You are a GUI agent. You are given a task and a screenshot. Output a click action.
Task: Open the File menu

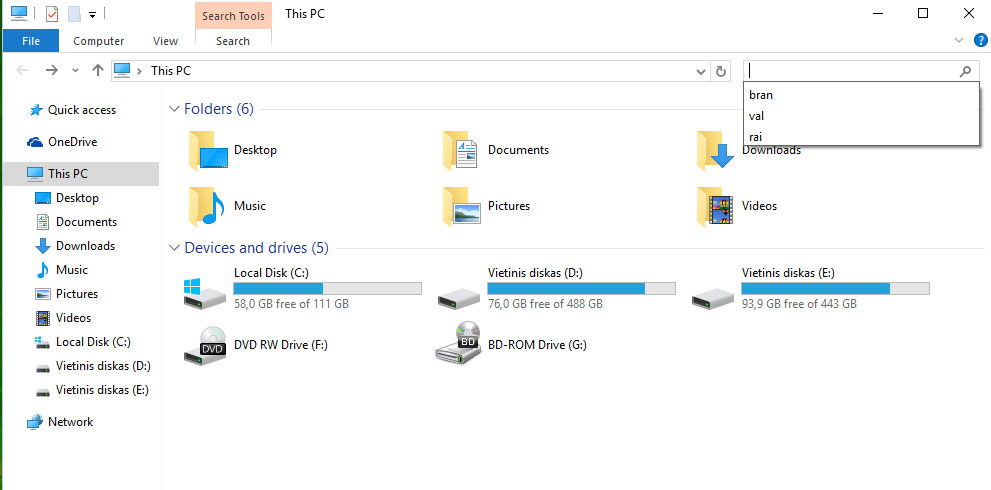[x=30, y=41]
